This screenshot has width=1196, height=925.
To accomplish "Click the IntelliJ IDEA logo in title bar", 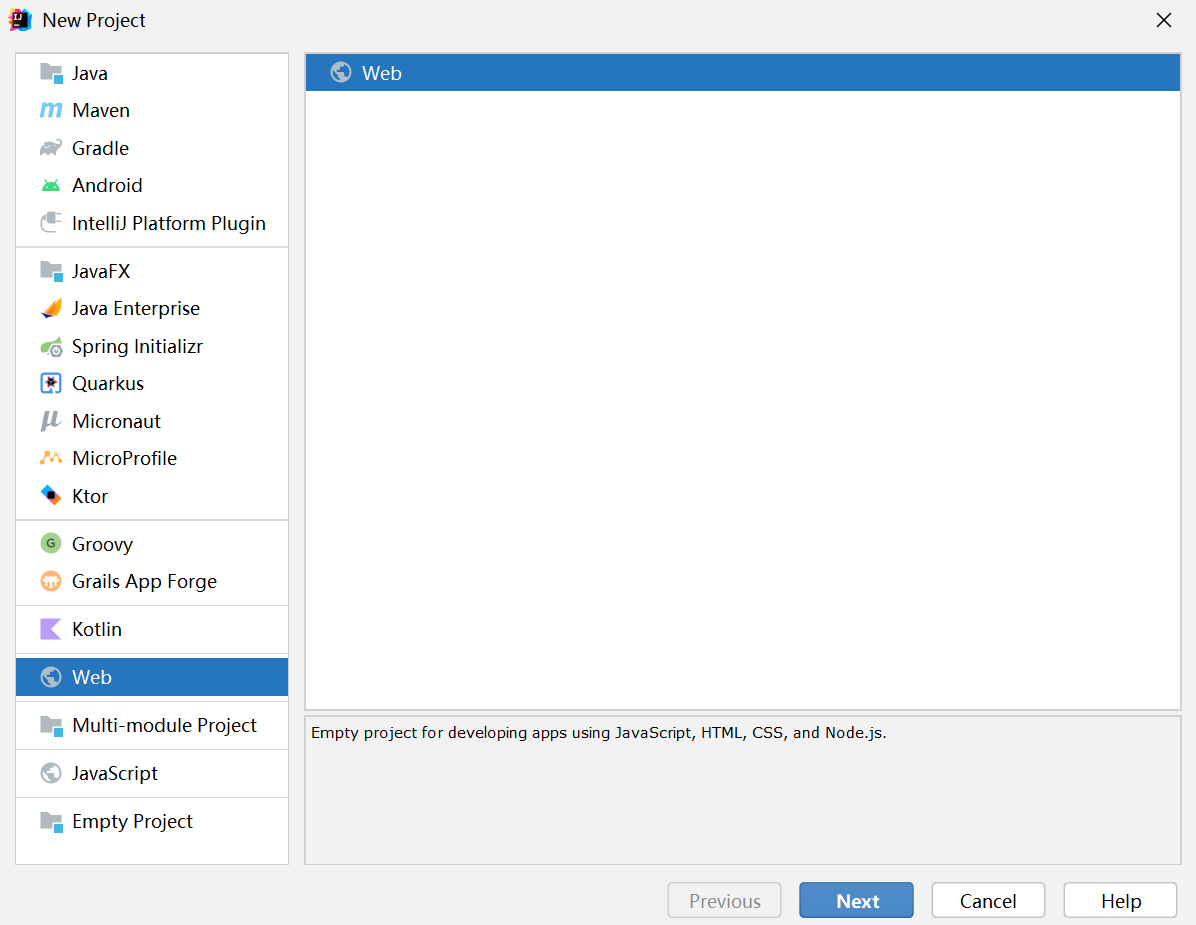I will click(20, 20).
